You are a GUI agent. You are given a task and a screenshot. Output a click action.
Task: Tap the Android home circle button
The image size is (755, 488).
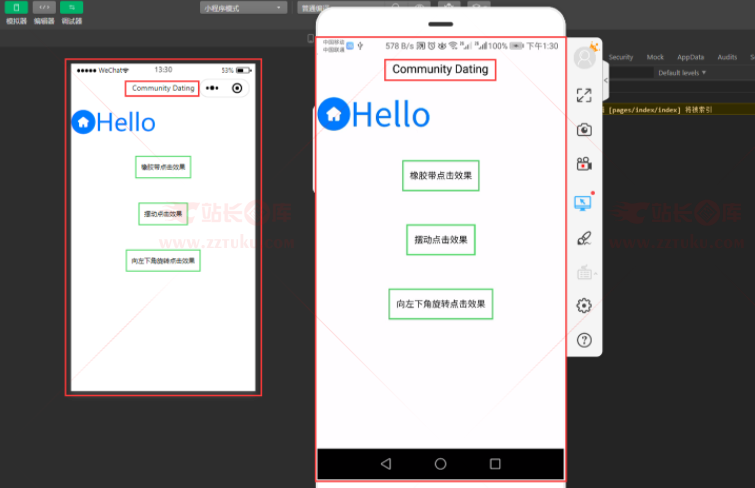click(440, 464)
